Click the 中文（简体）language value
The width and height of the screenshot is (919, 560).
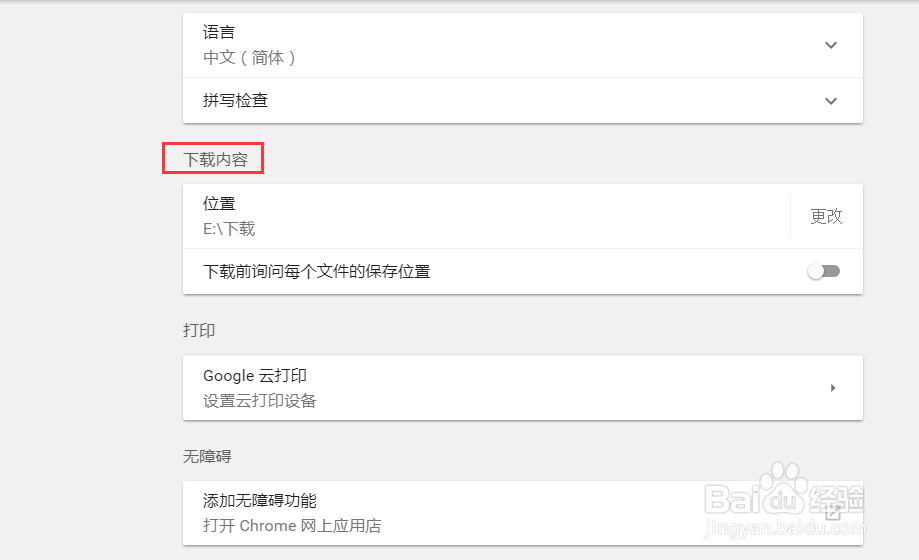[249, 58]
